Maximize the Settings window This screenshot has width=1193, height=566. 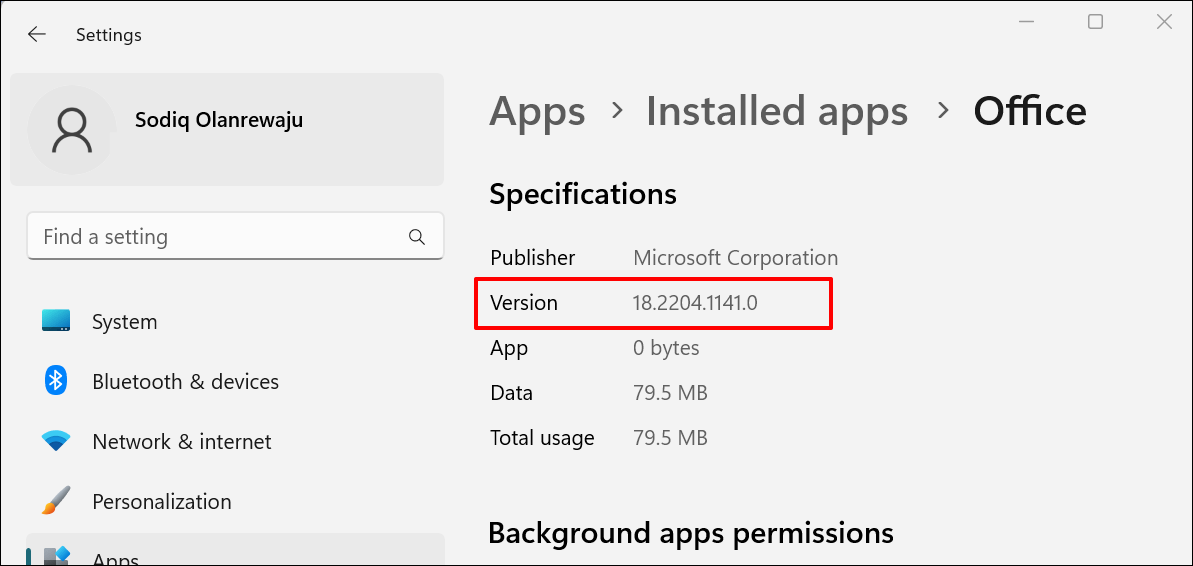1095,22
